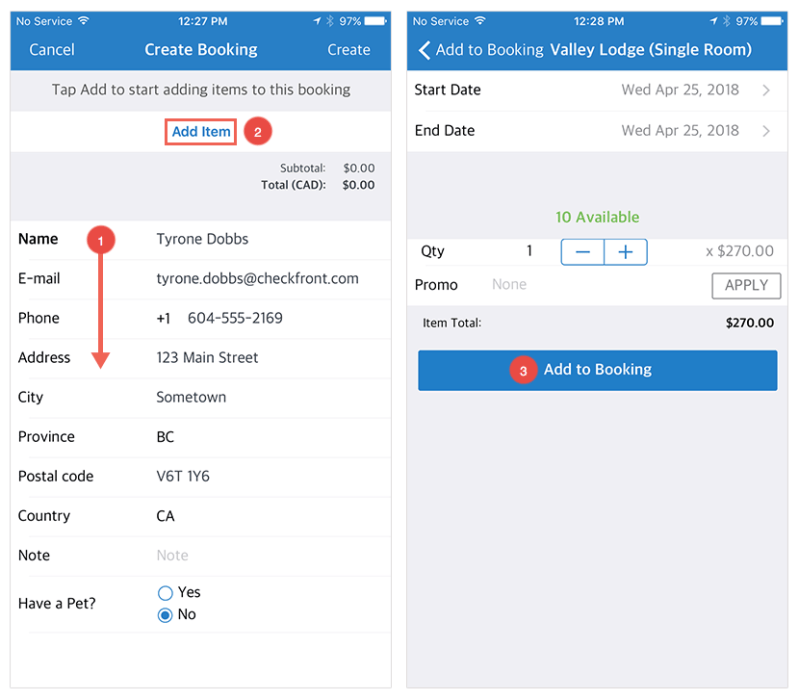799x700 pixels.
Task: Tap the Add Item link
Action: [x=201, y=131]
